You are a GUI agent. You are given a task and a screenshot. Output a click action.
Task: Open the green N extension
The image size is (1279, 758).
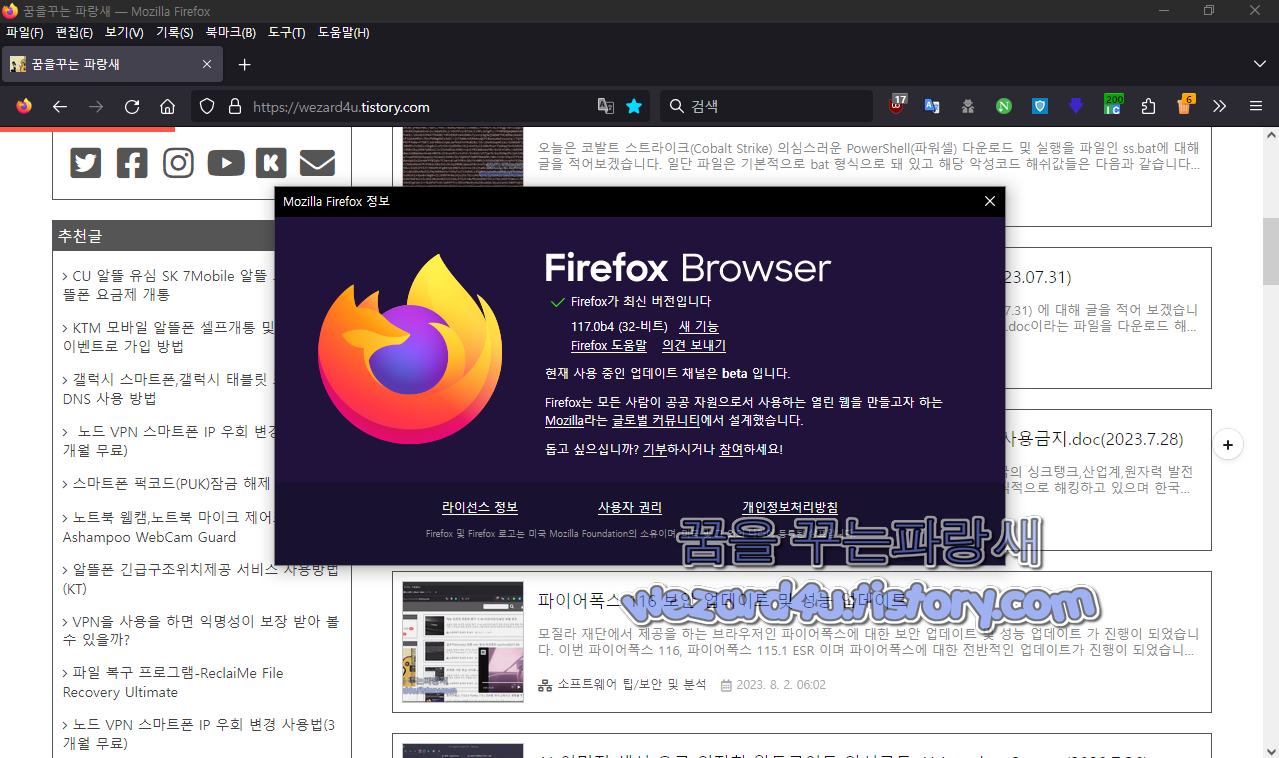(x=1003, y=106)
